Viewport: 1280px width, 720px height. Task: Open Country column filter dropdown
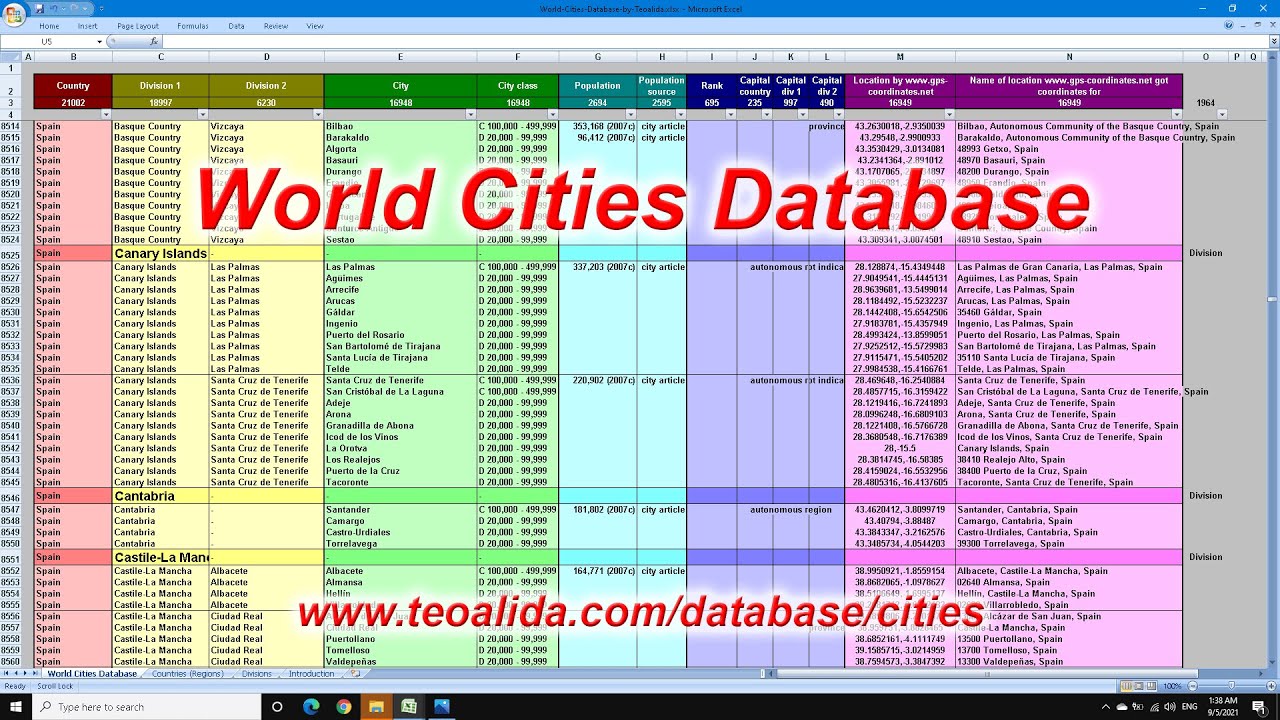pyautogui.click(x=107, y=114)
